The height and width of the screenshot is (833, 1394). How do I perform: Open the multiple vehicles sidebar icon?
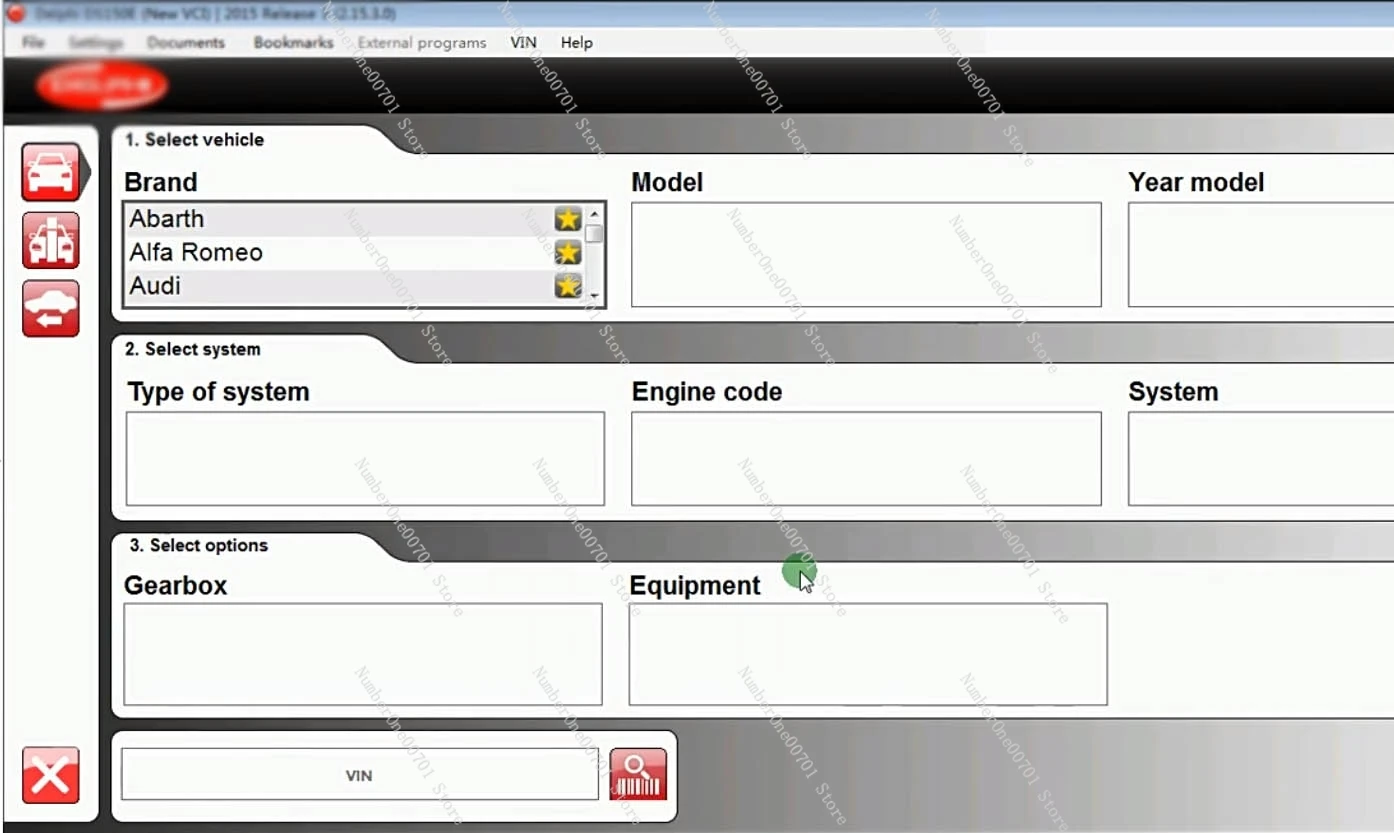point(51,240)
